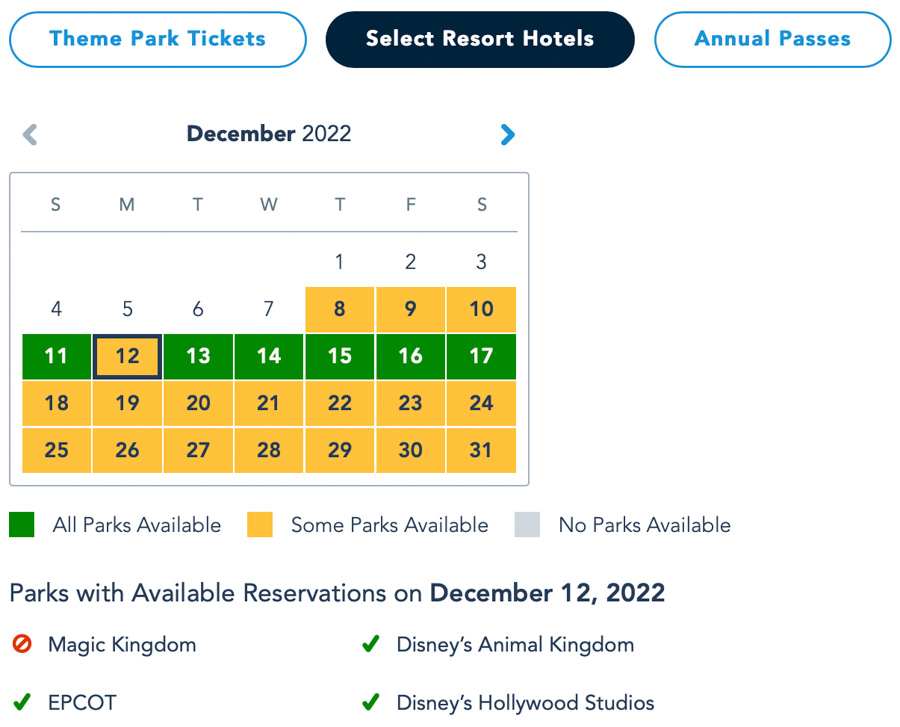900x727 pixels.
Task: Click Disney's Animal Kingdom green checkmark
Action: [x=371, y=644]
